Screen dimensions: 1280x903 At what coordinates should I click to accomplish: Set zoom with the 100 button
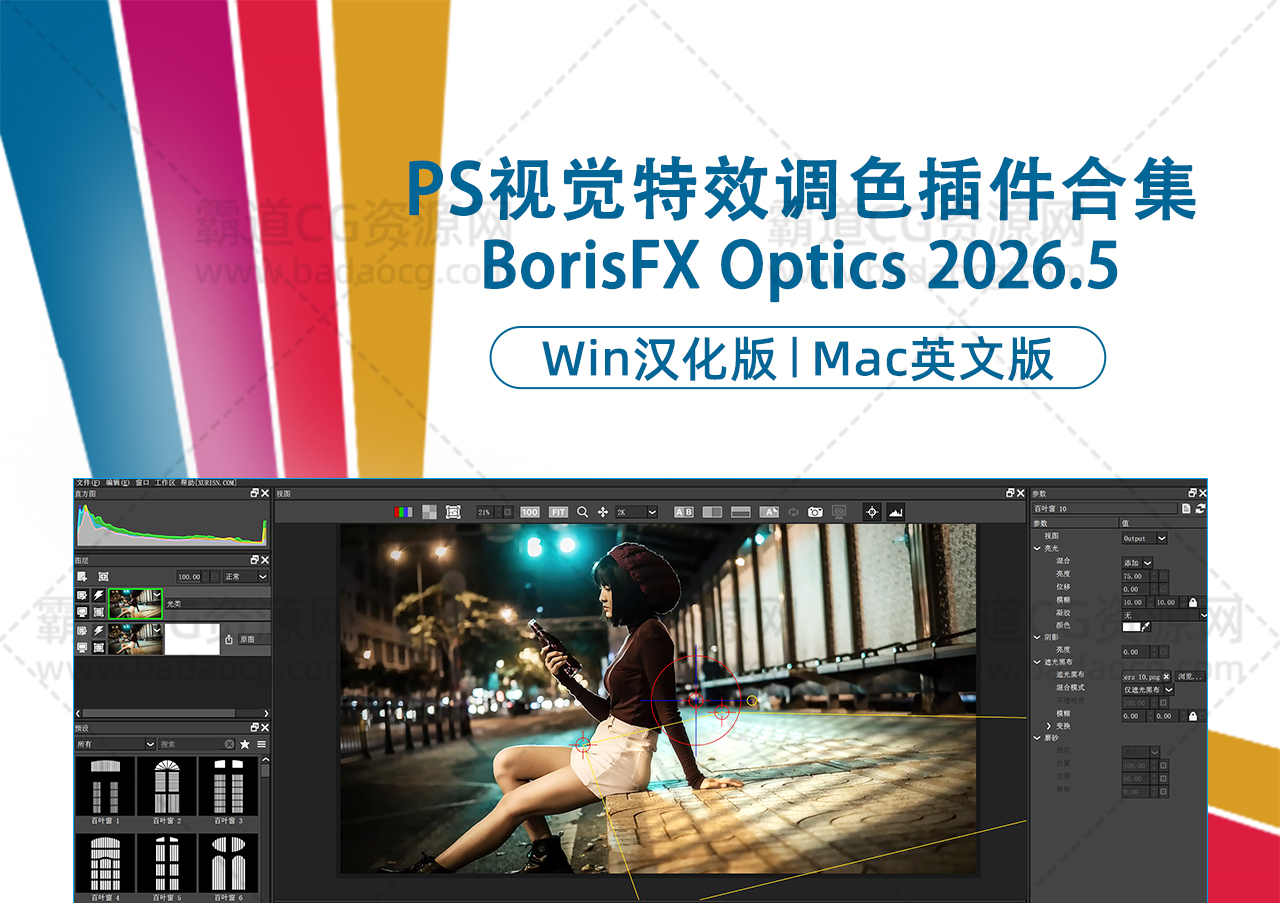click(x=530, y=512)
